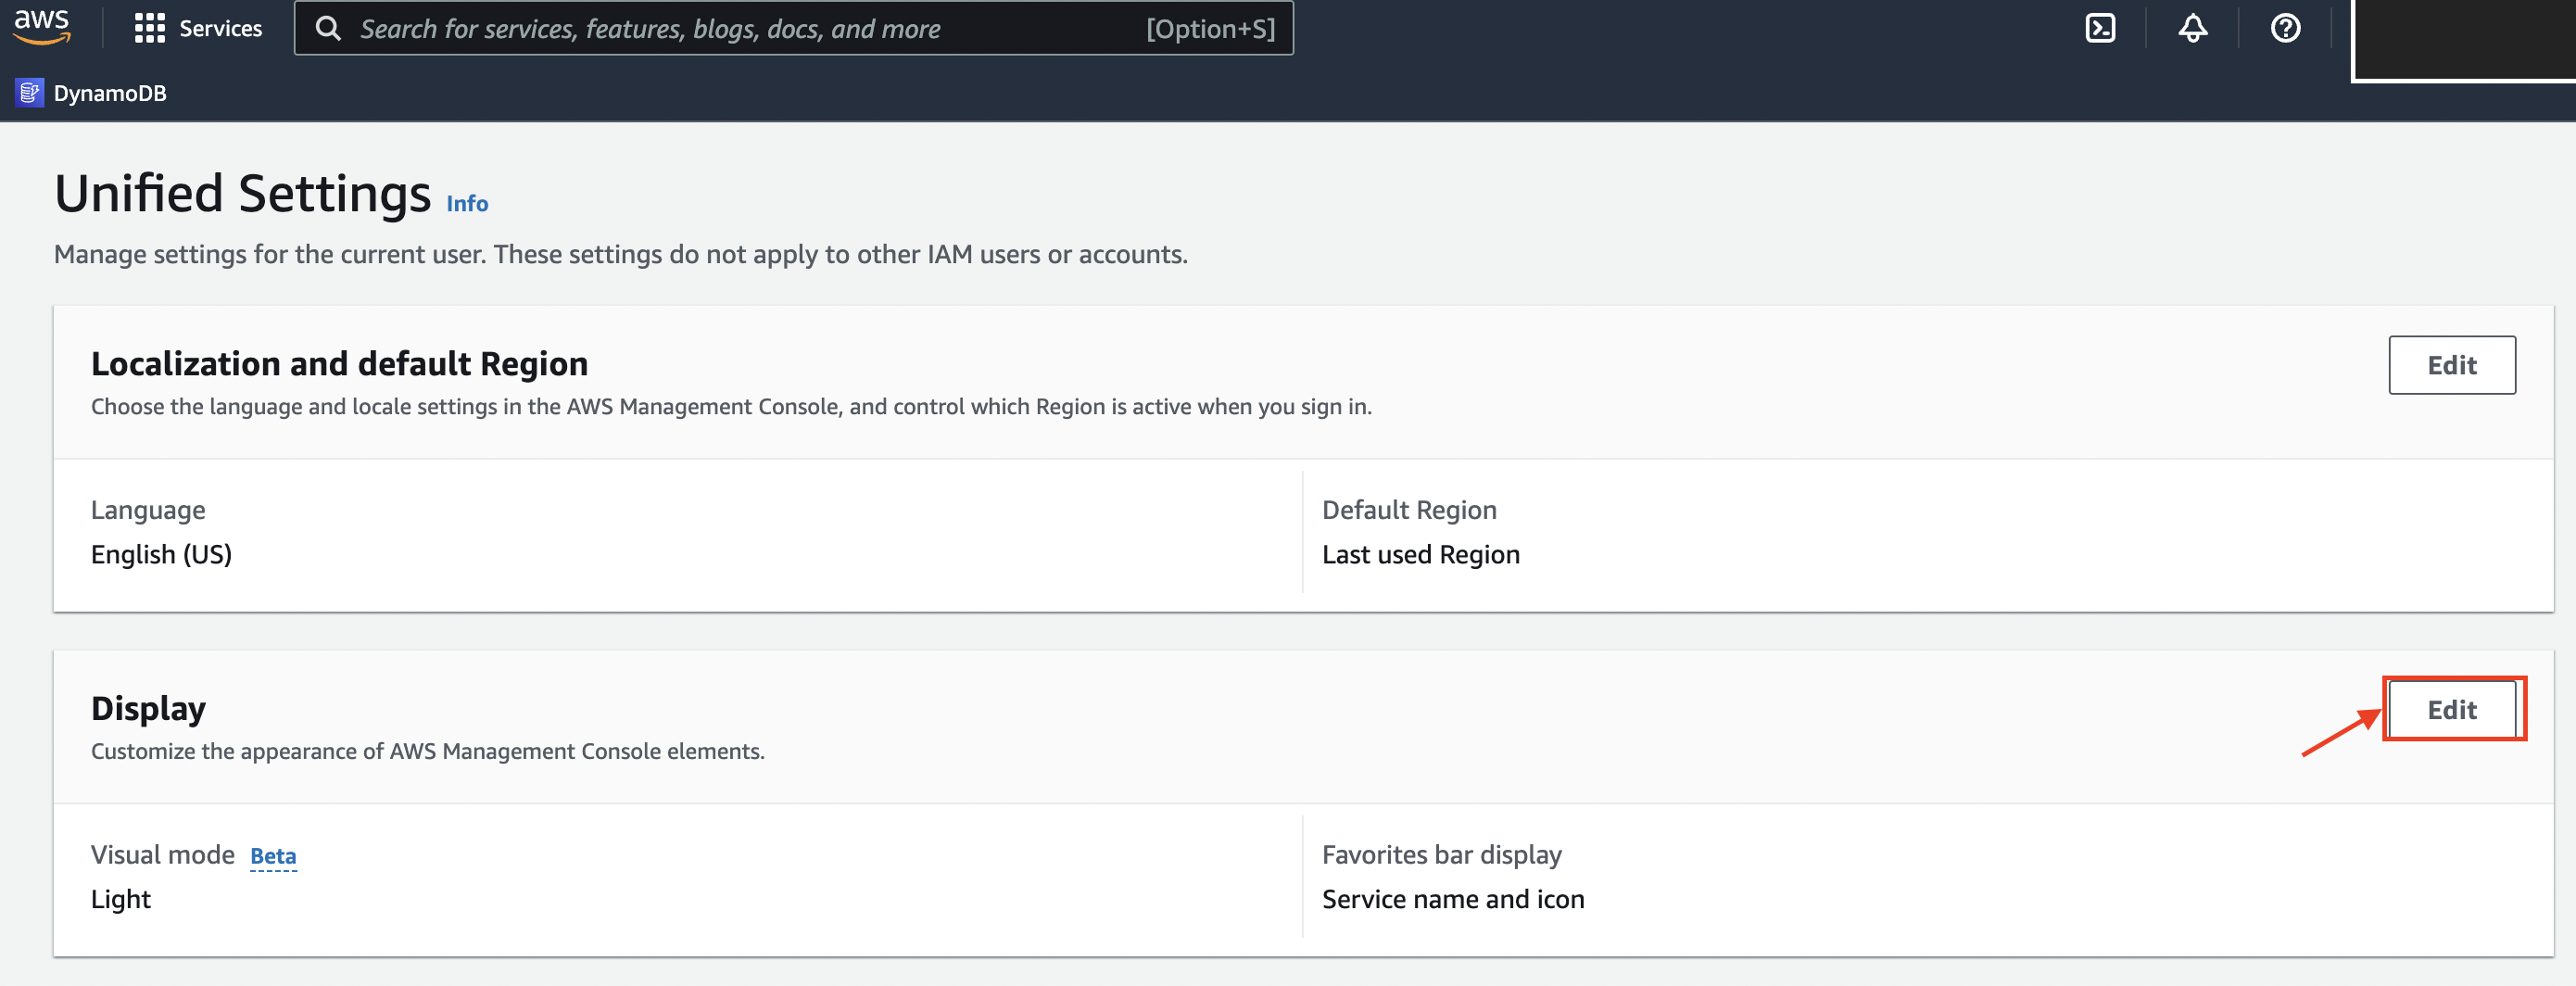Screen dimensions: 2576x986
Task: Edit the Display settings section
Action: click(2451, 710)
